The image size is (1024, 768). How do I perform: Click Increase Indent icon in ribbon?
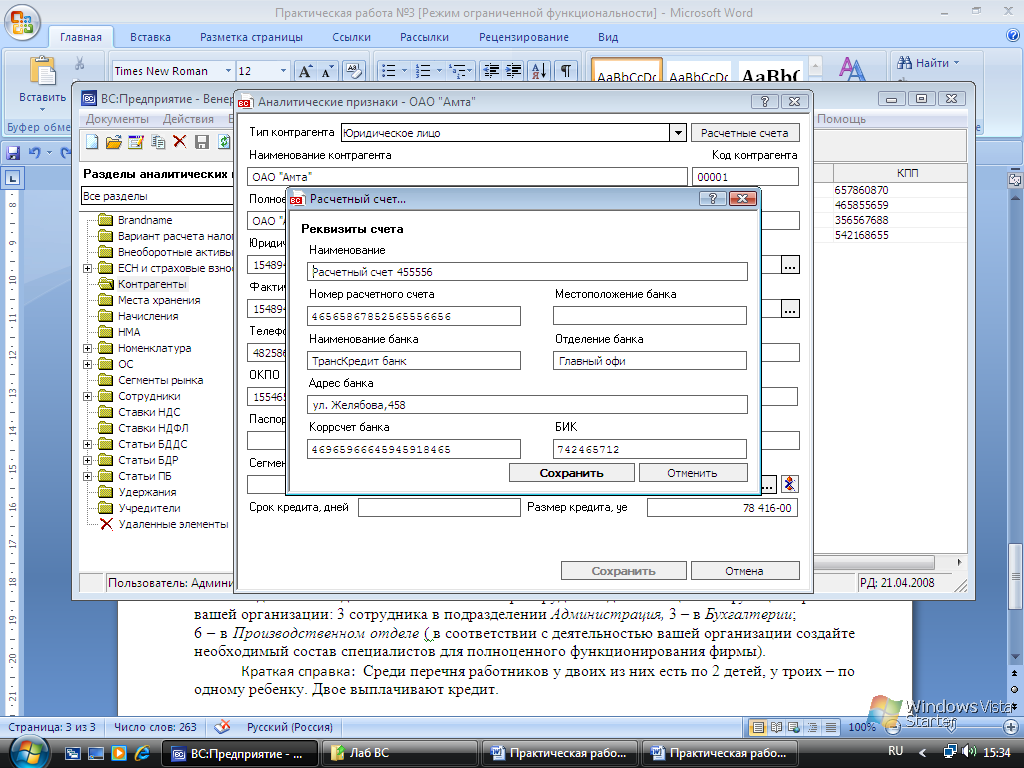click(513, 71)
